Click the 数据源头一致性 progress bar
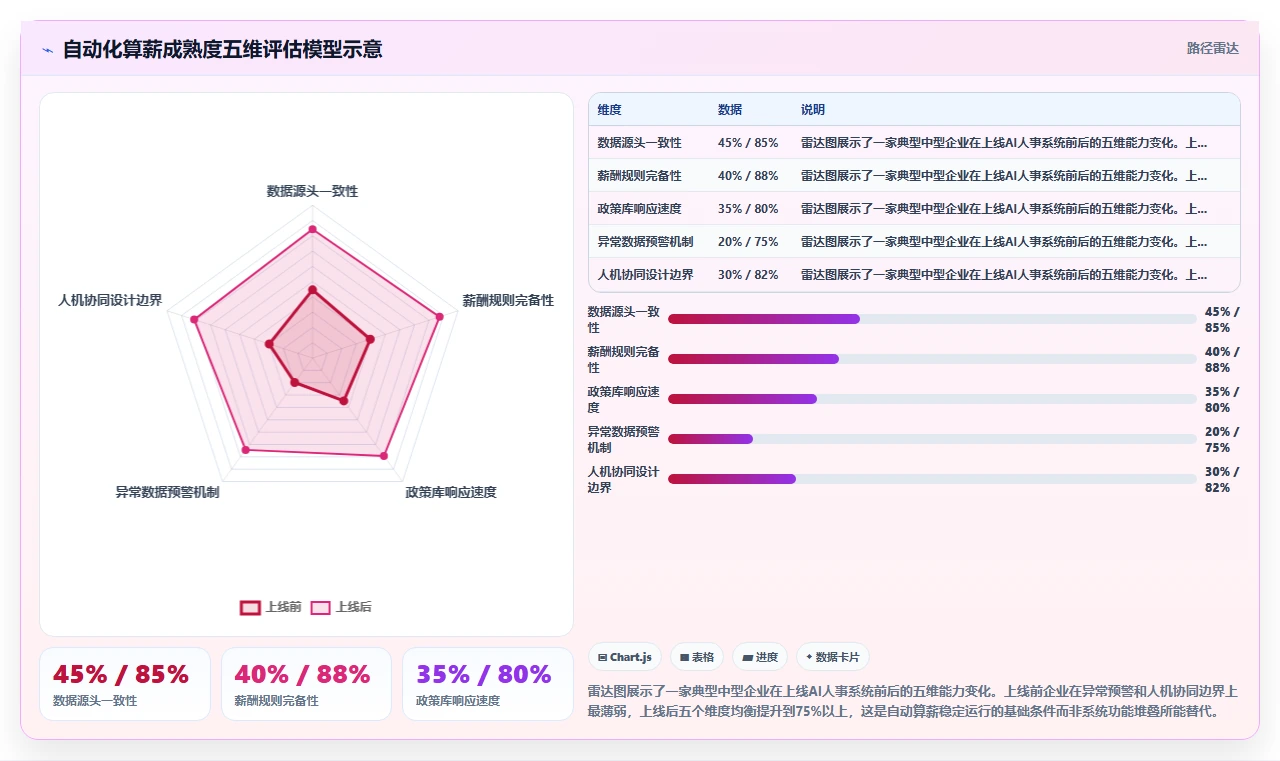The image size is (1280, 761). 932,319
